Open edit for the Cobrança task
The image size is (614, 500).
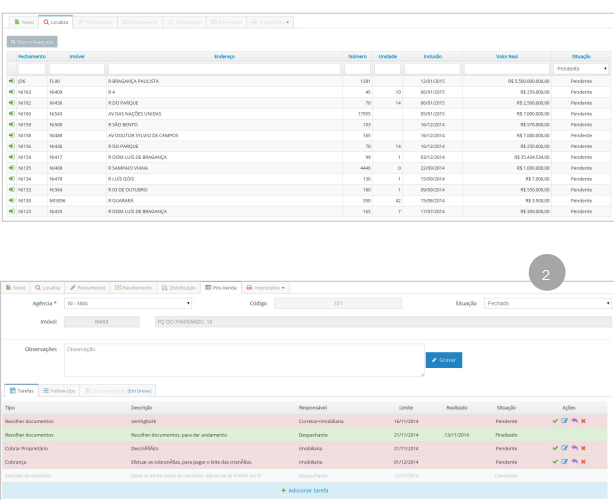[564, 462]
